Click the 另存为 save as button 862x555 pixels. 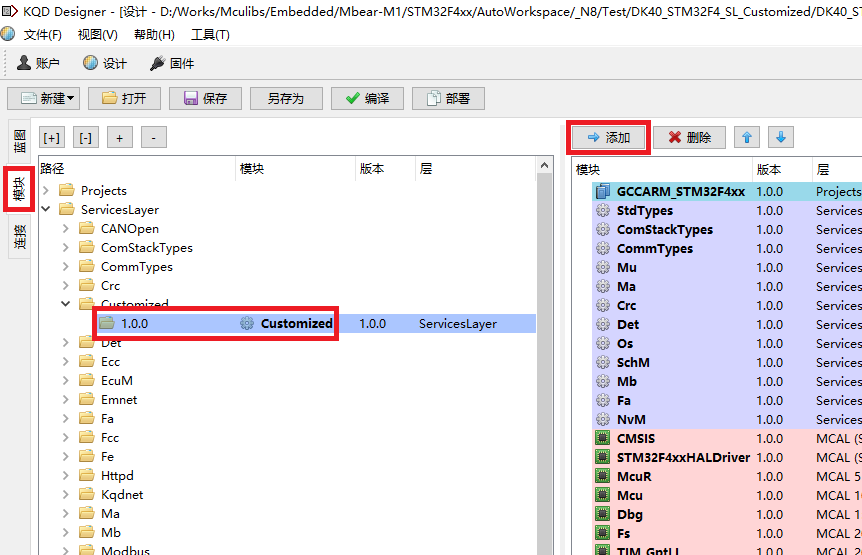click(x=285, y=98)
